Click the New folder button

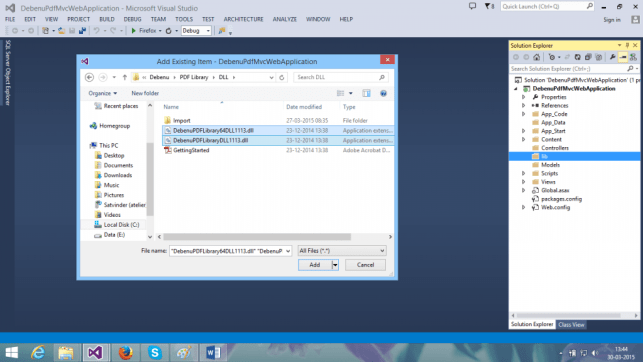pyautogui.click(x=145, y=93)
